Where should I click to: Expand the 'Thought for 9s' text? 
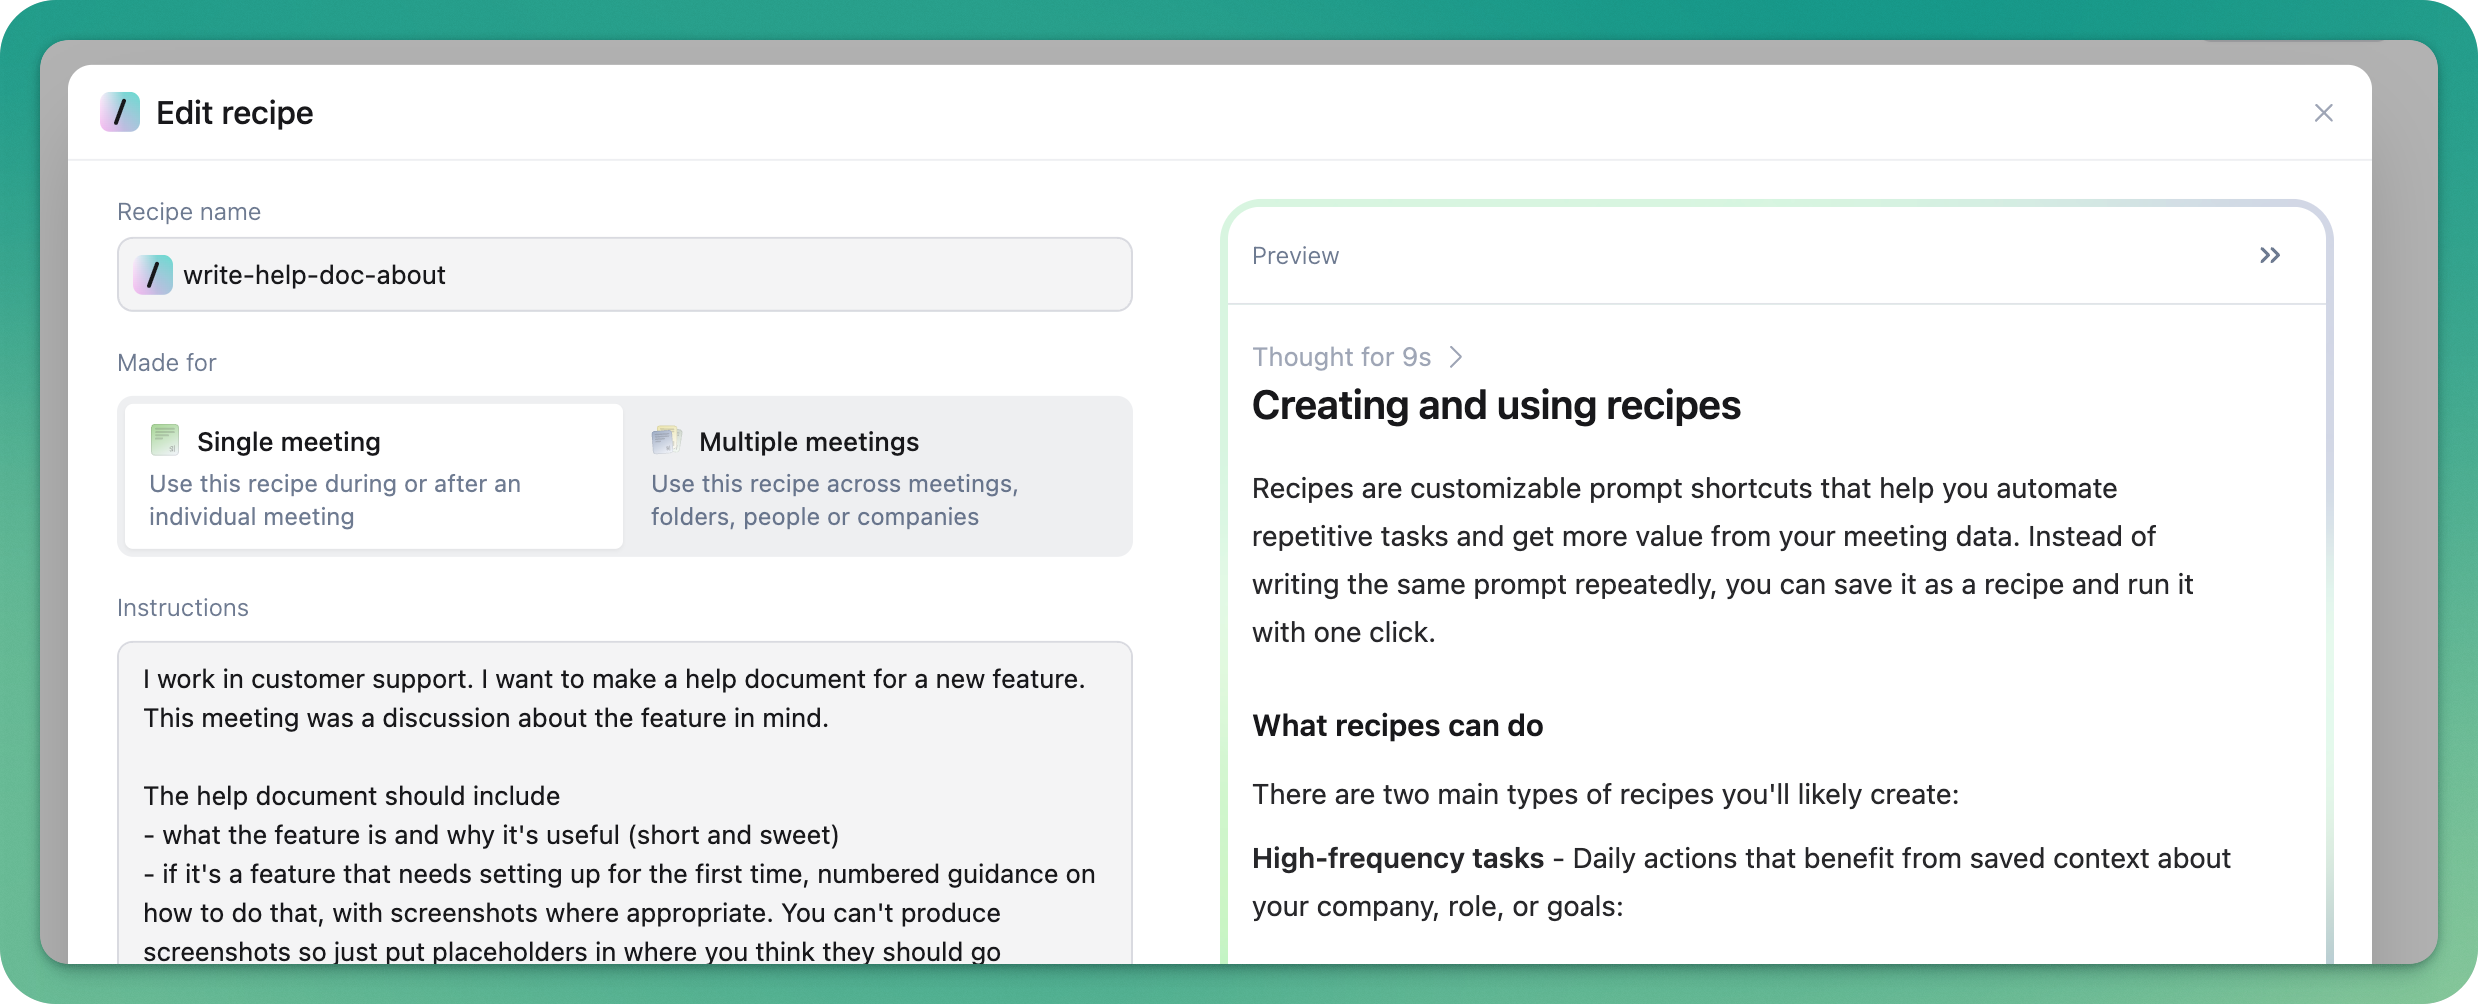coord(1342,357)
